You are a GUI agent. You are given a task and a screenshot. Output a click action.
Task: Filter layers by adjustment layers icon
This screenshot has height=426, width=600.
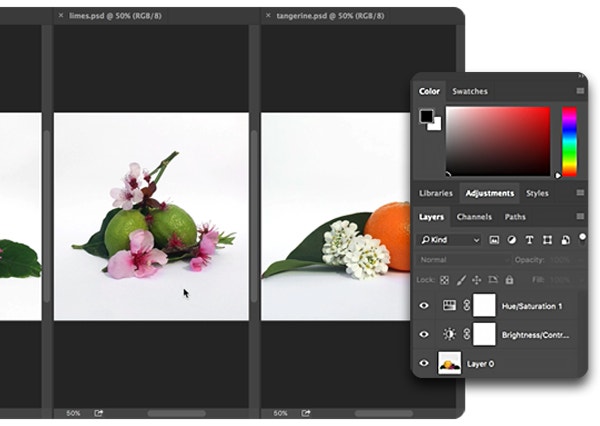point(511,240)
